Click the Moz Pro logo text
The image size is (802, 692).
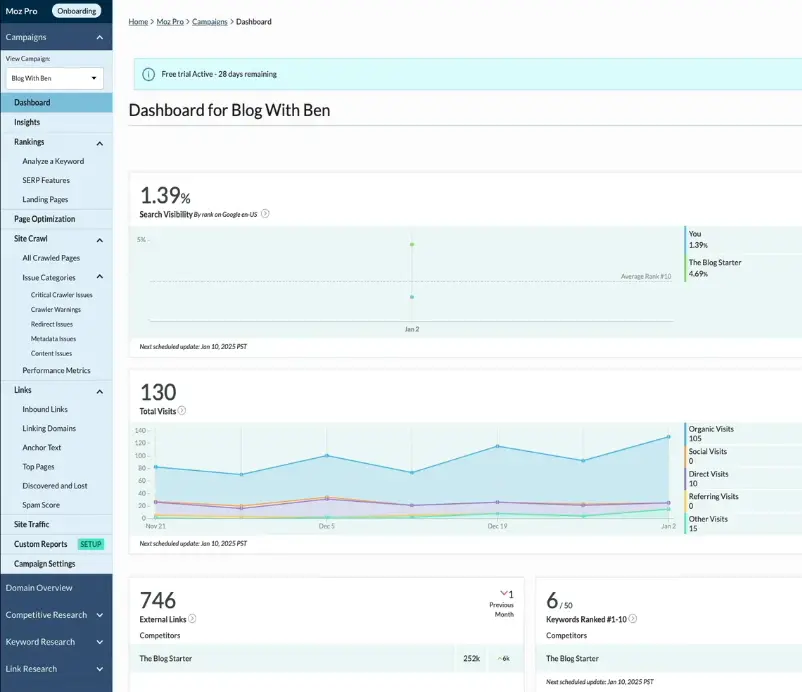[x=21, y=11]
